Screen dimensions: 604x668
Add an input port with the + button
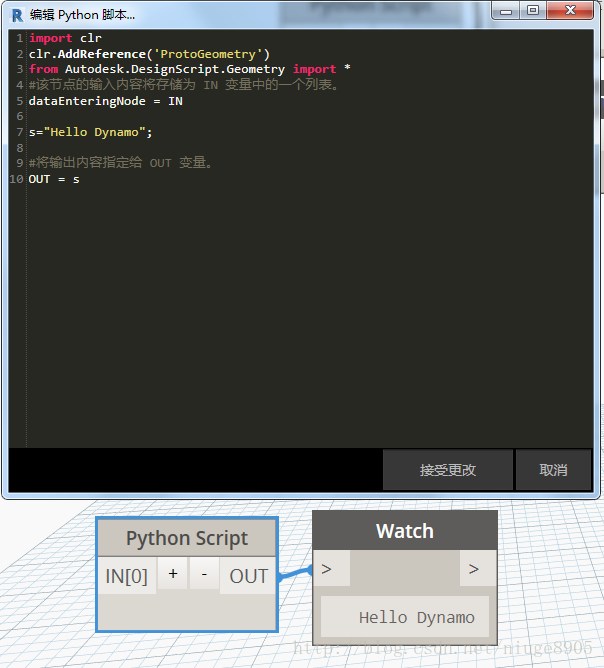coord(172,574)
